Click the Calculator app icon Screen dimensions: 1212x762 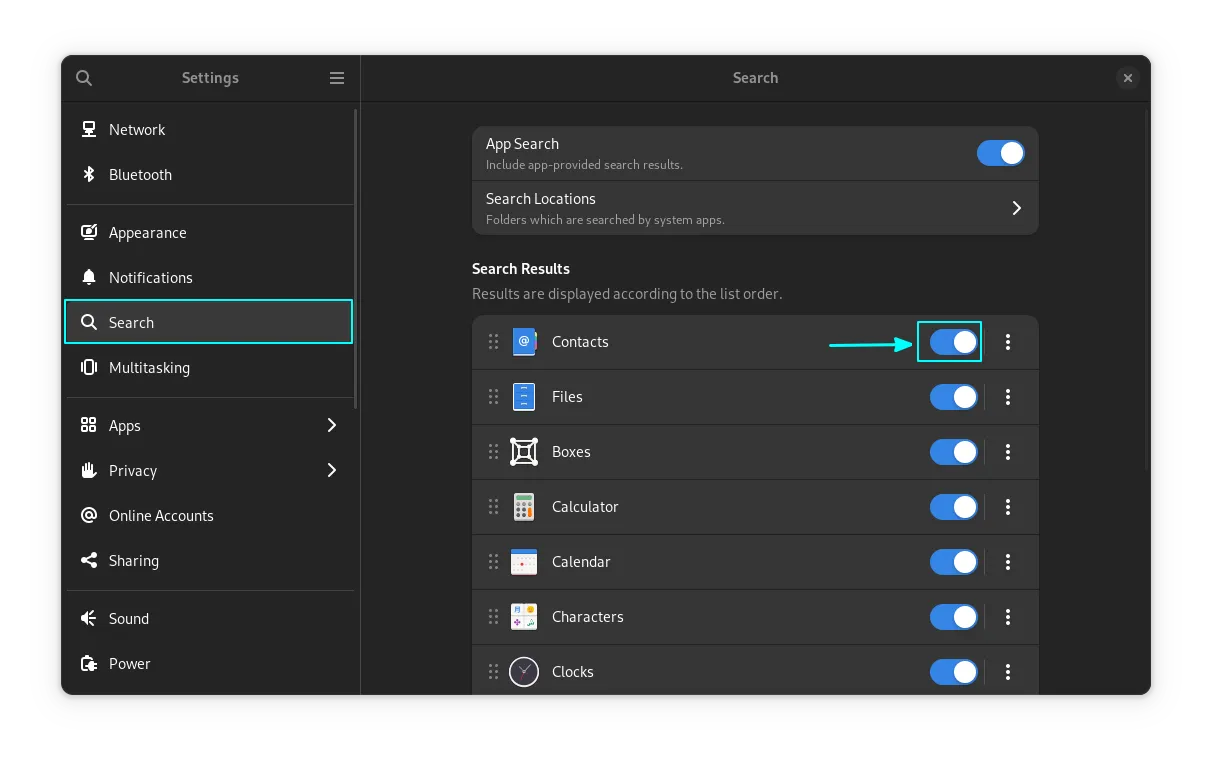(524, 507)
